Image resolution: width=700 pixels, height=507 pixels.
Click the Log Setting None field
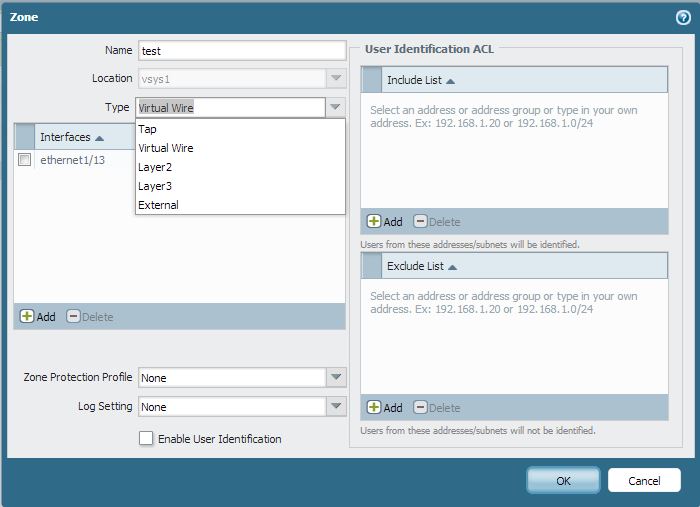point(232,406)
